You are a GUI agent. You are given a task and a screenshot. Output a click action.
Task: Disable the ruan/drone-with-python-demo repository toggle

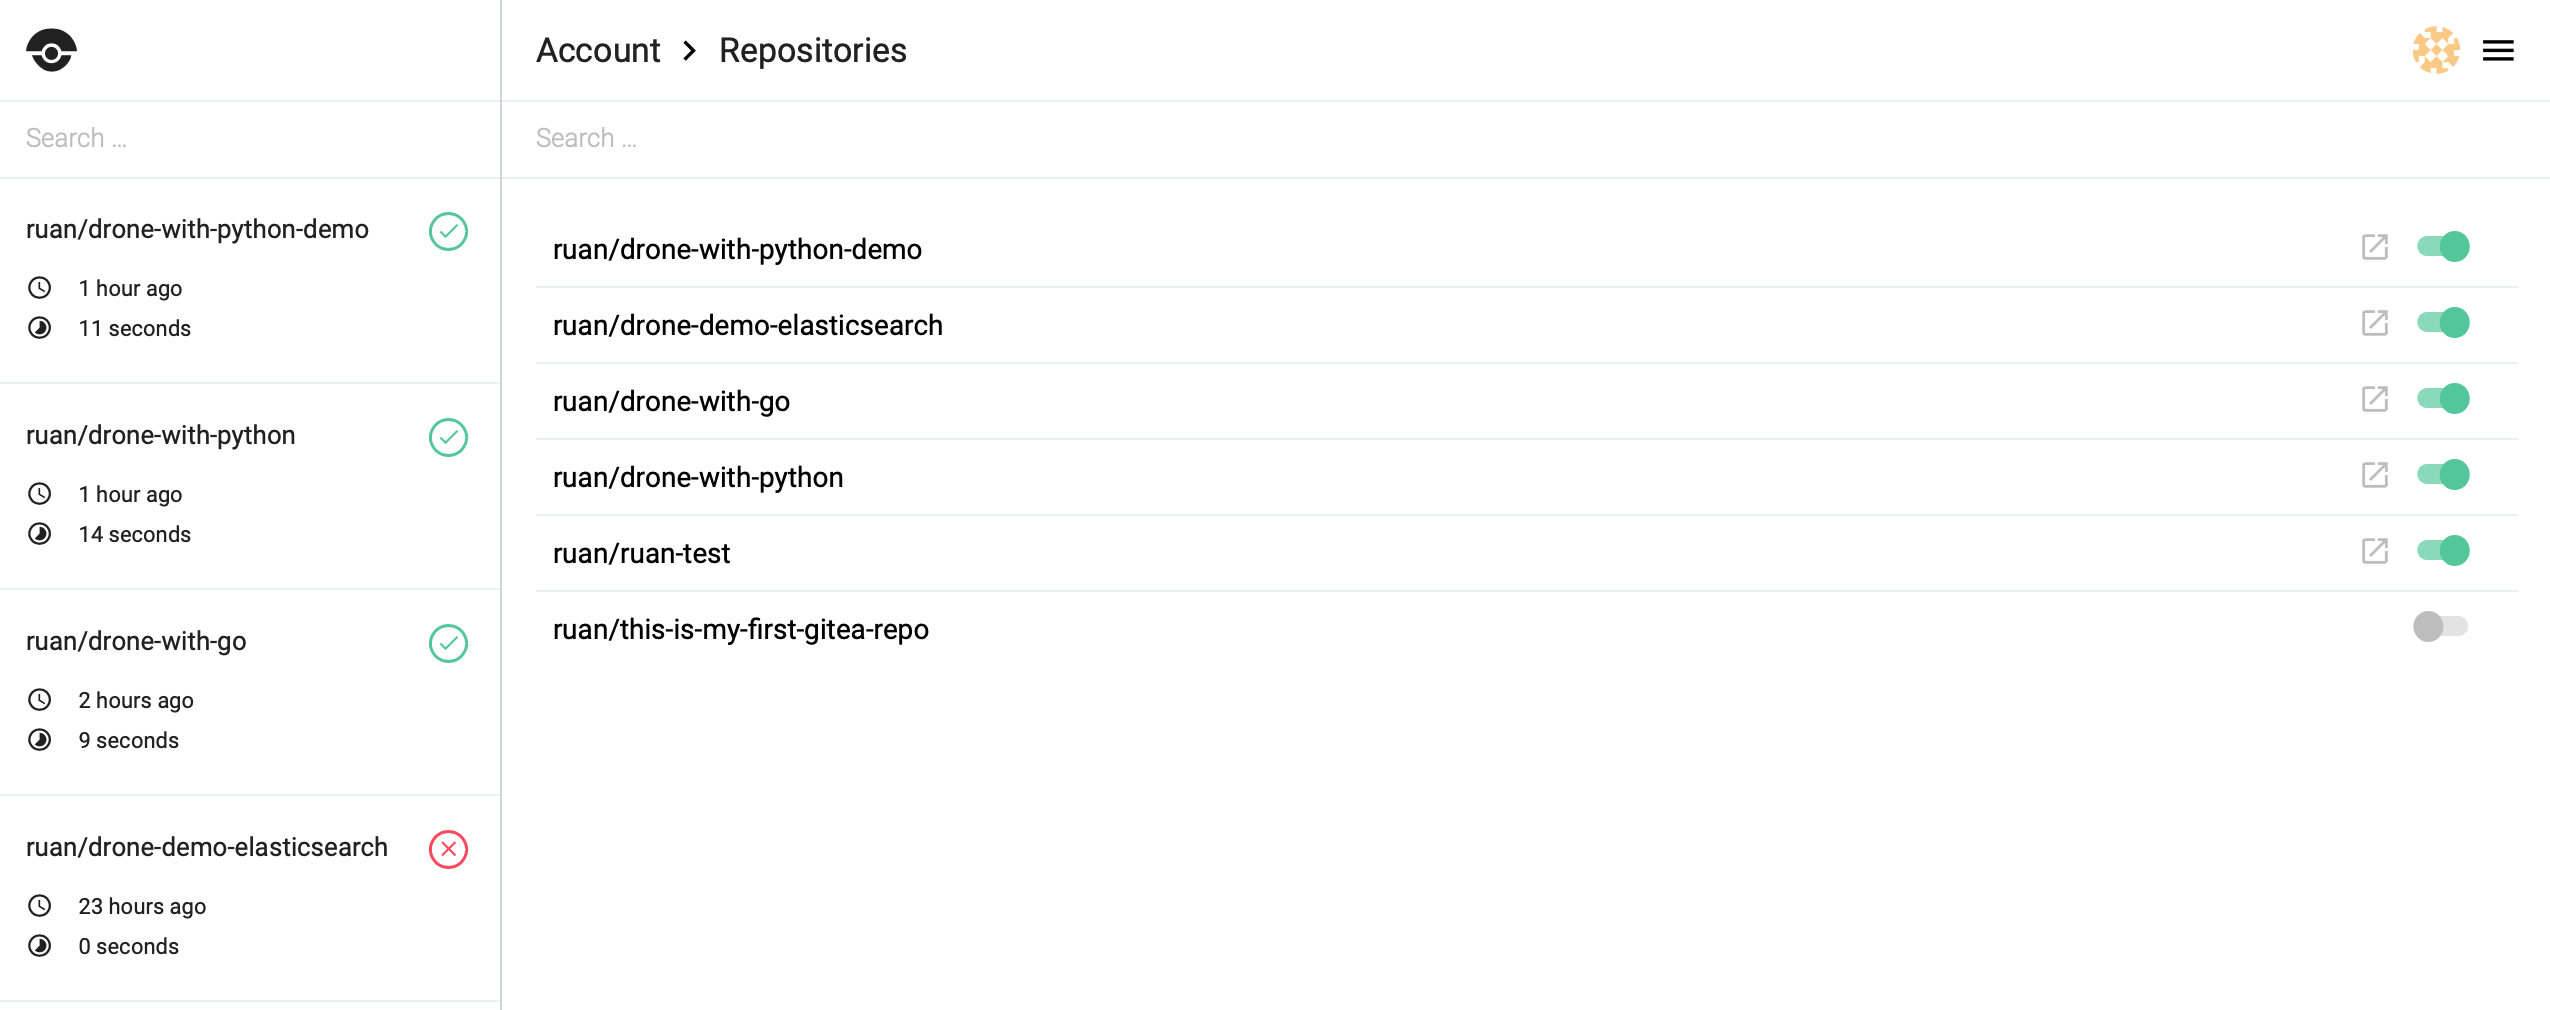(2443, 247)
